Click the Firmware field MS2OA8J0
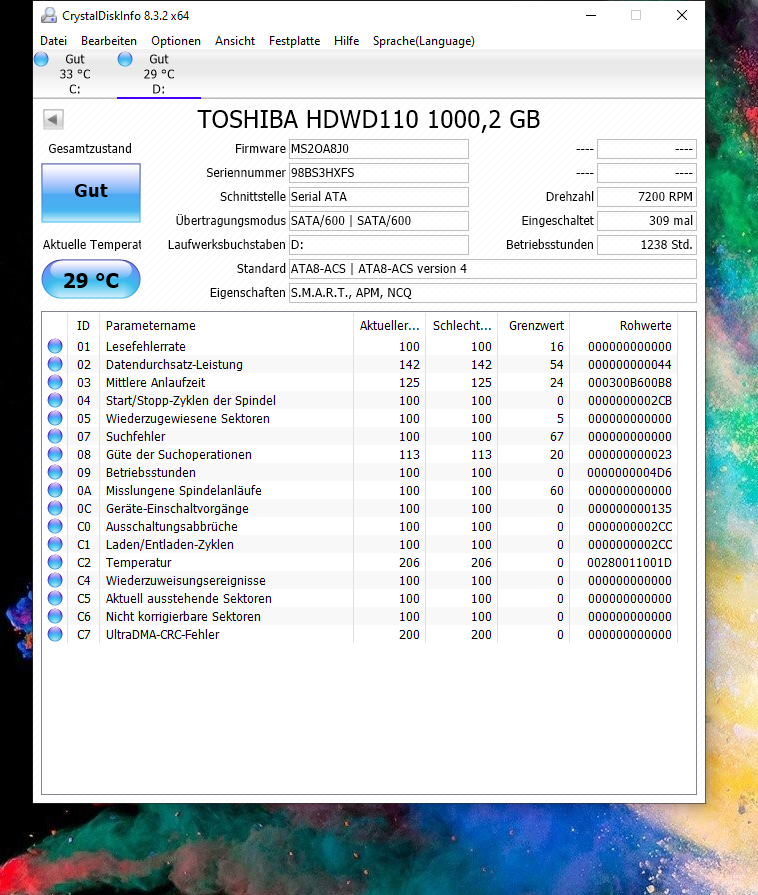758x895 pixels. click(378, 149)
